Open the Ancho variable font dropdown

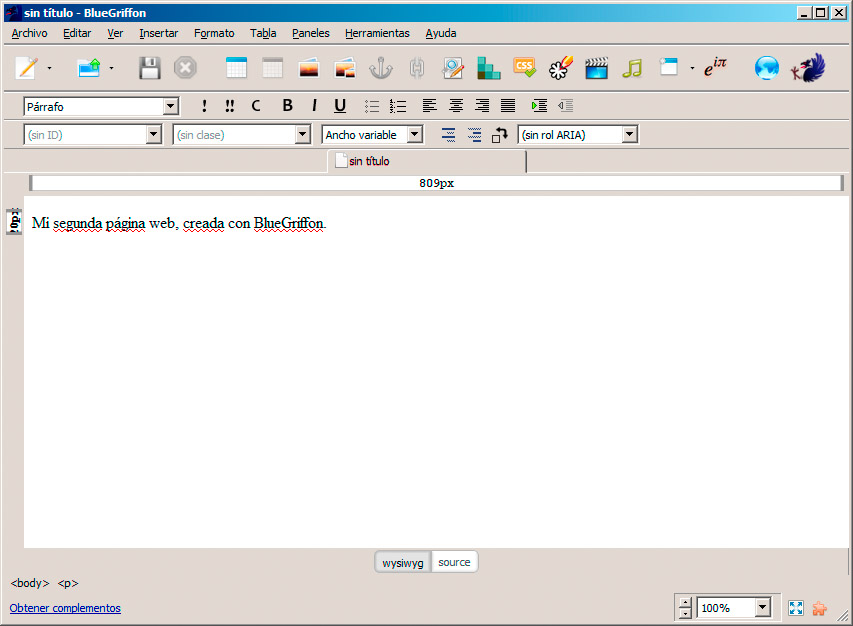(x=373, y=134)
